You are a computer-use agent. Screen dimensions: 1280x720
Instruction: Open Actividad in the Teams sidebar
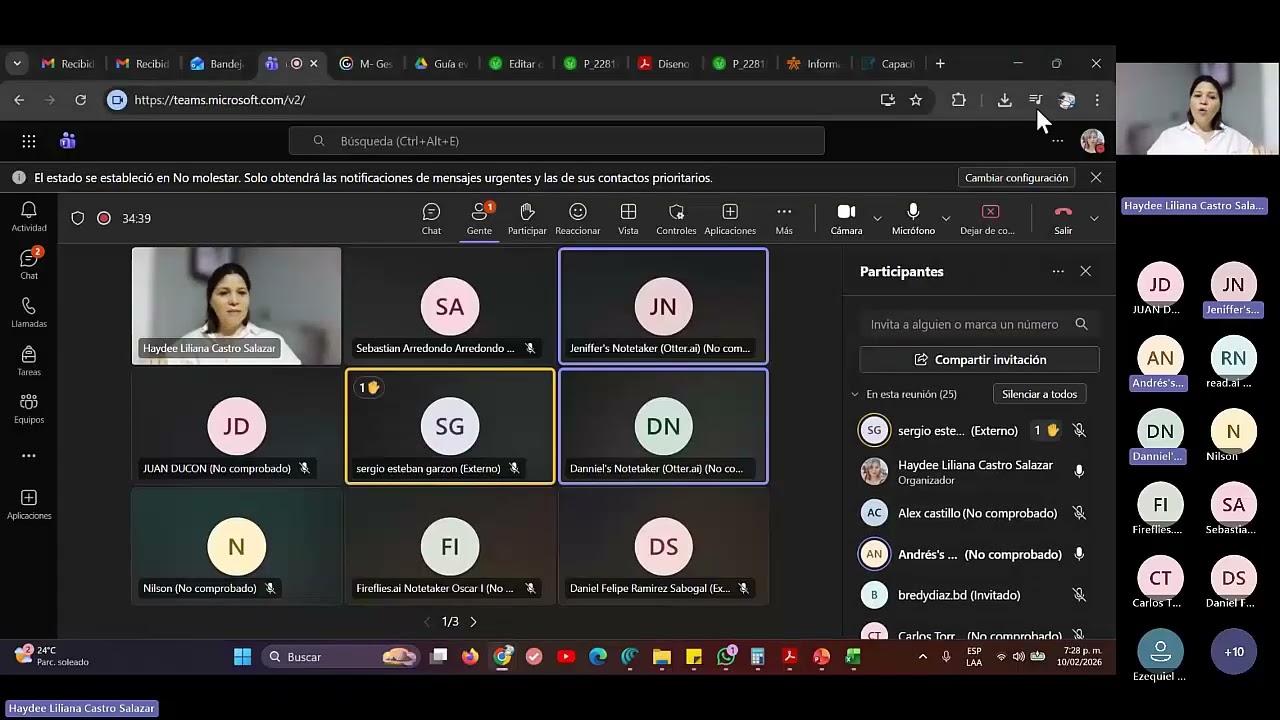coord(29,216)
